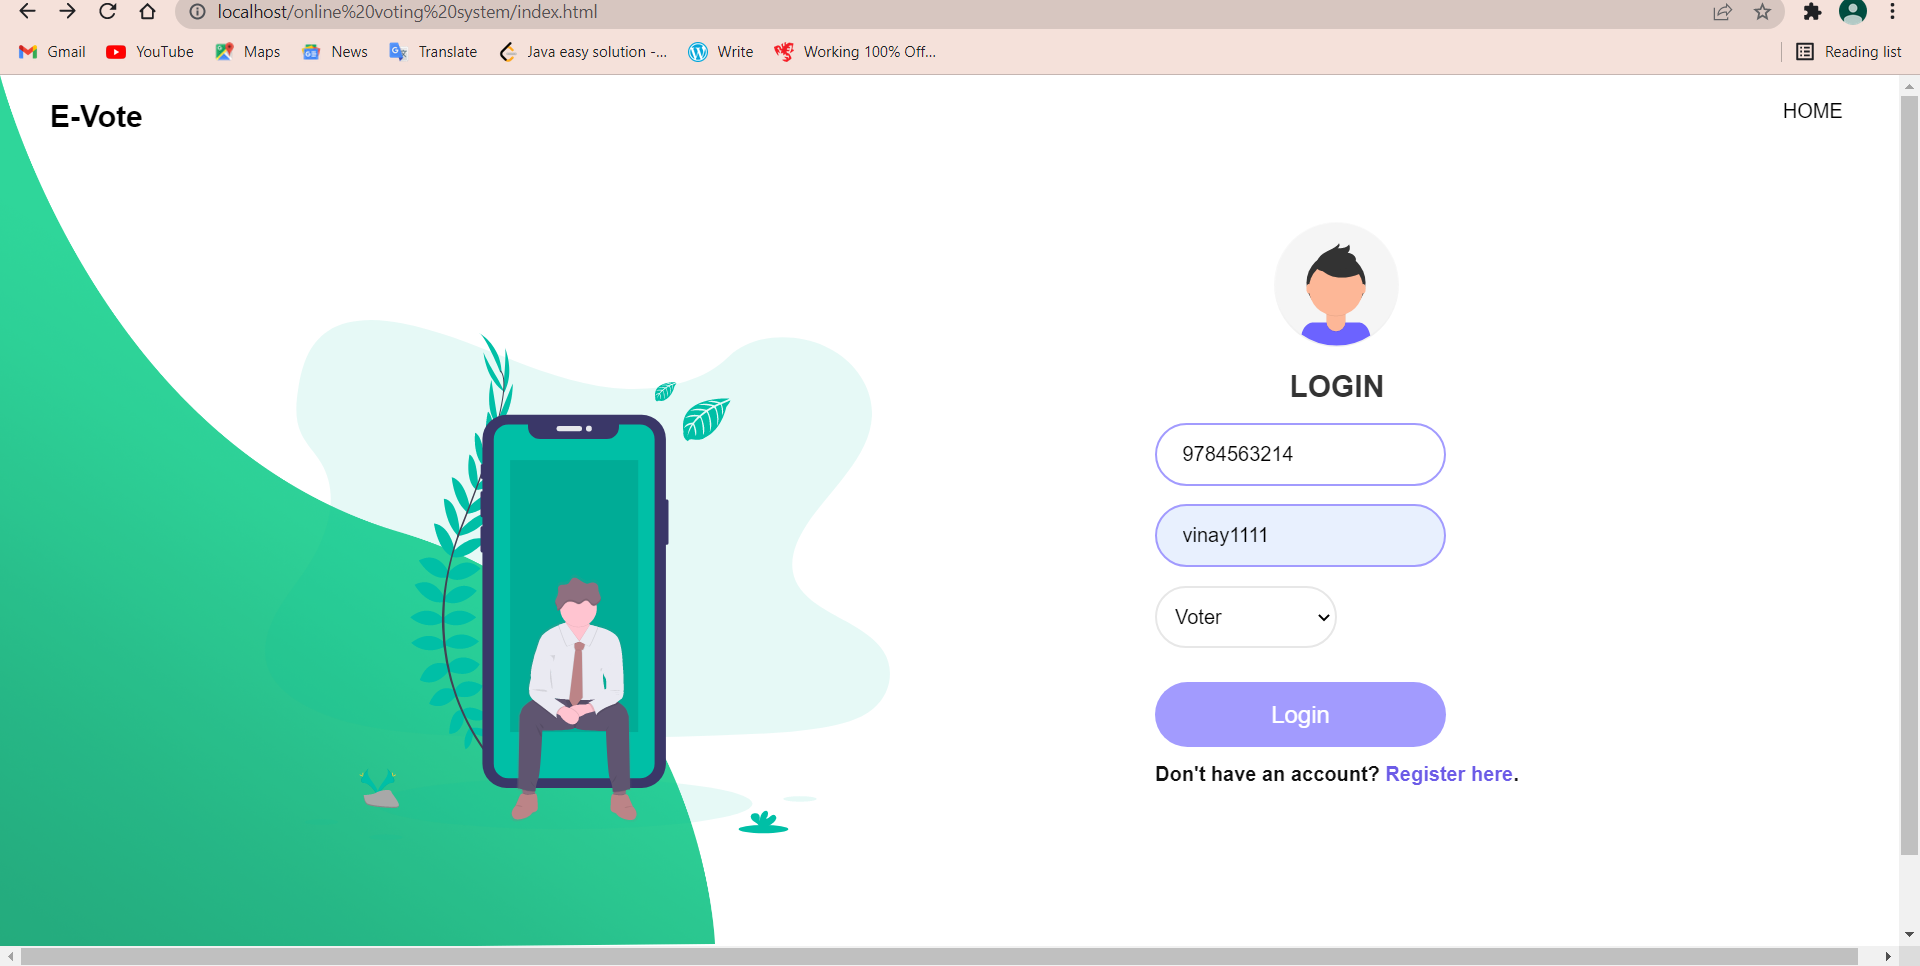Open the WordPress Write bookmark
This screenshot has width=1920, height=966.
[719, 52]
